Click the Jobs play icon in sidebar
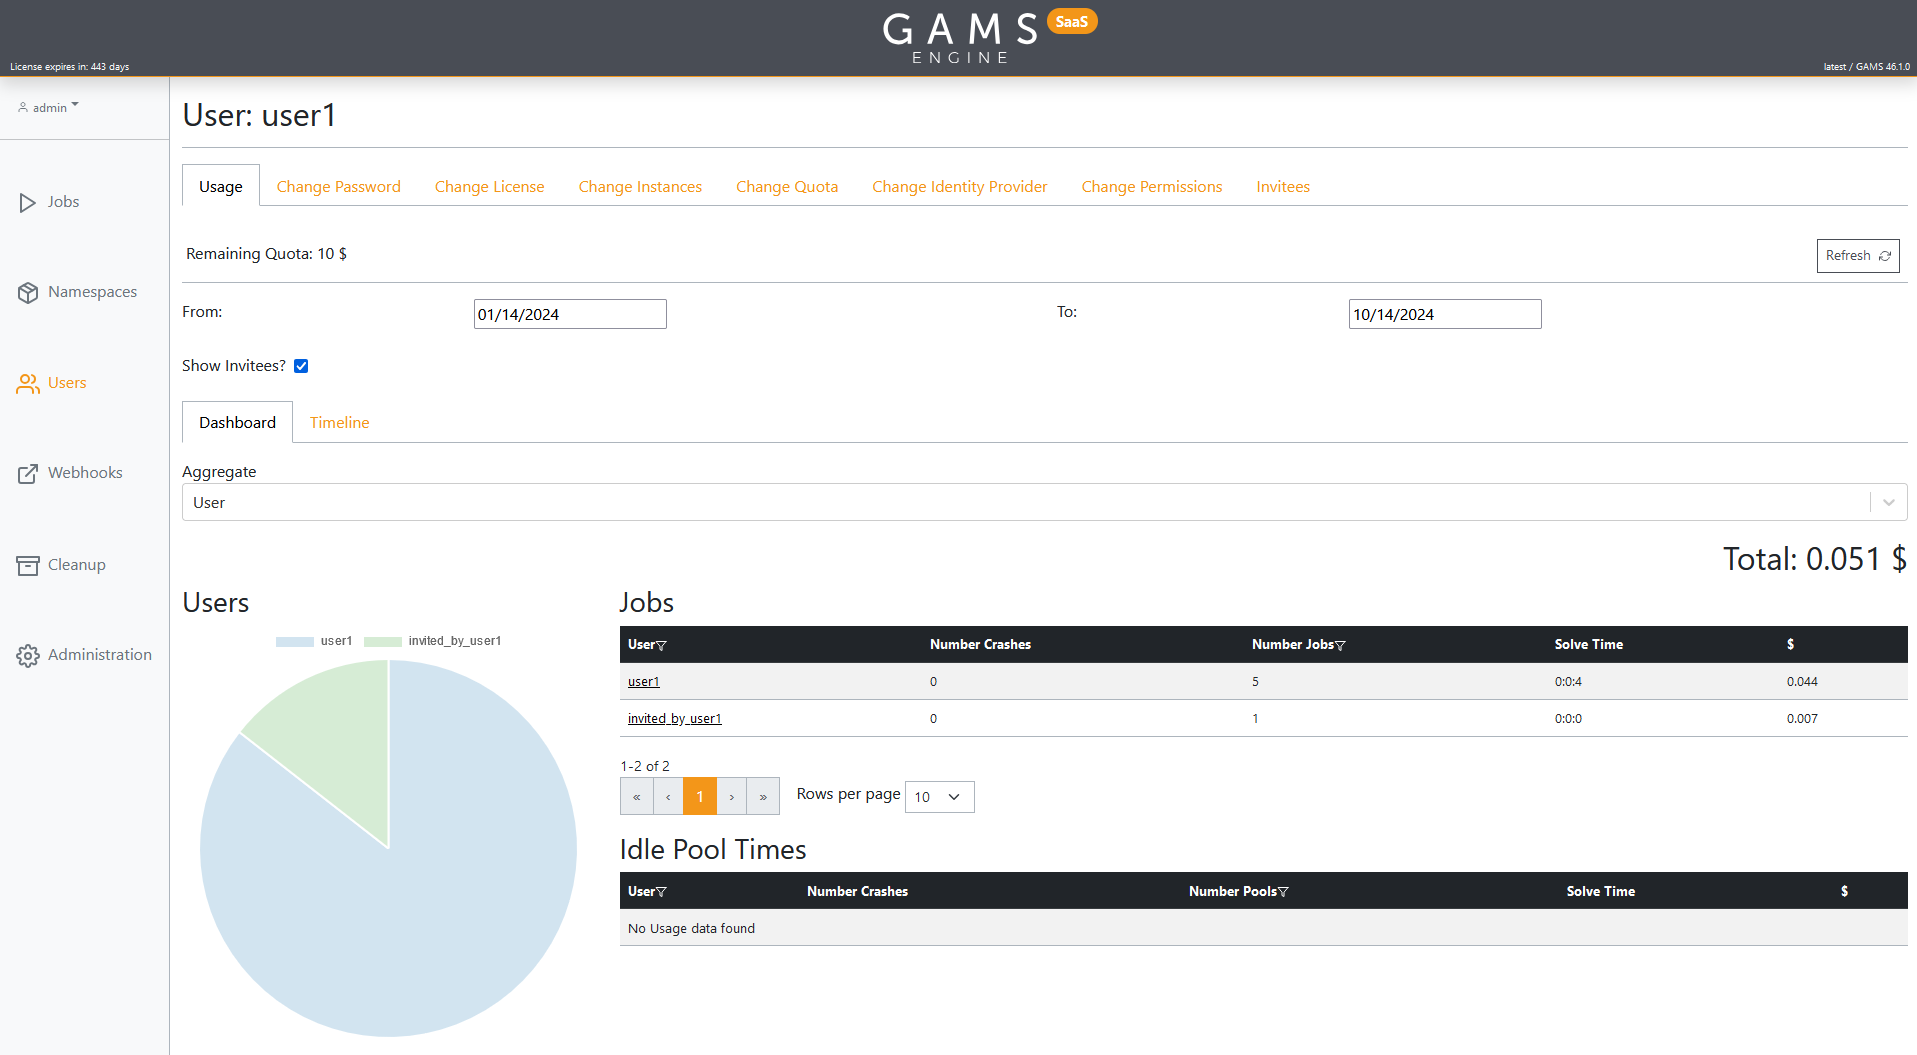 (27, 203)
